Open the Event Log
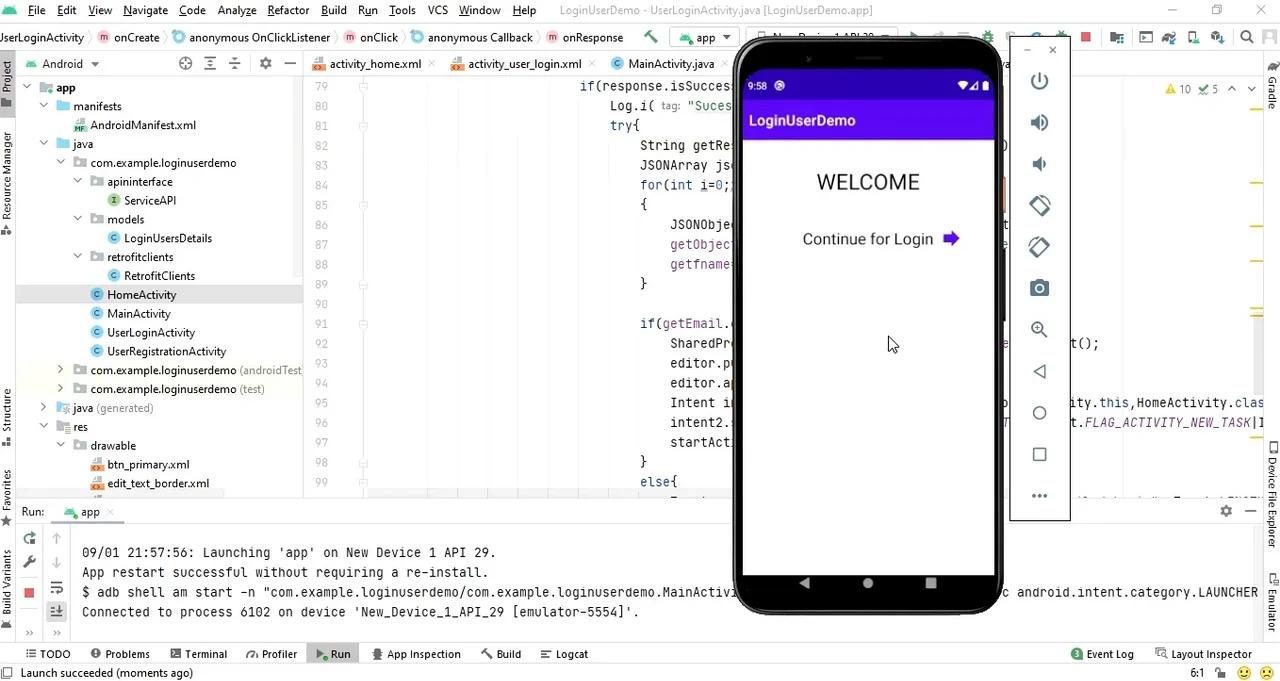This screenshot has height=681, width=1280. (x=1109, y=653)
